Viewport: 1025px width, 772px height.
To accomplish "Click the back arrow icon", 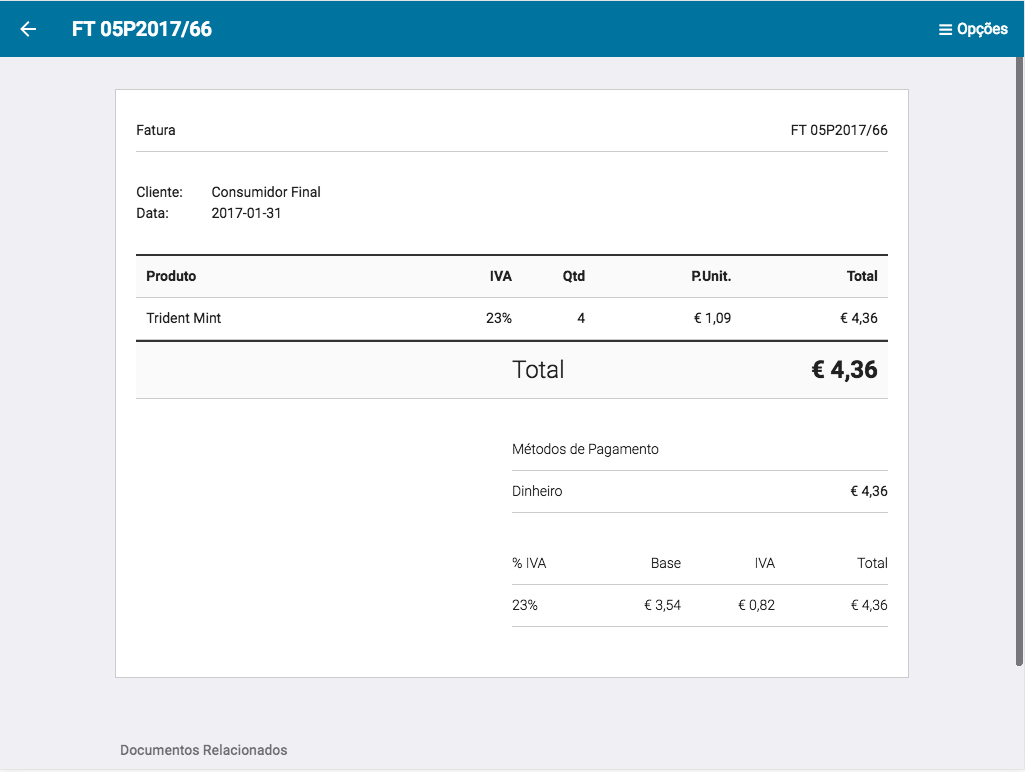I will point(28,29).
